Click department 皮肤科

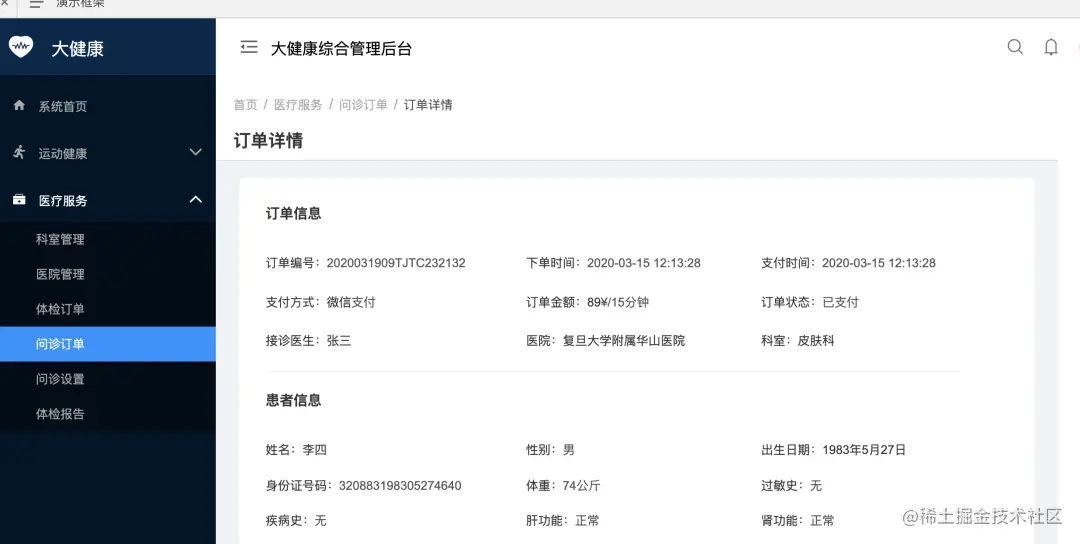point(816,341)
